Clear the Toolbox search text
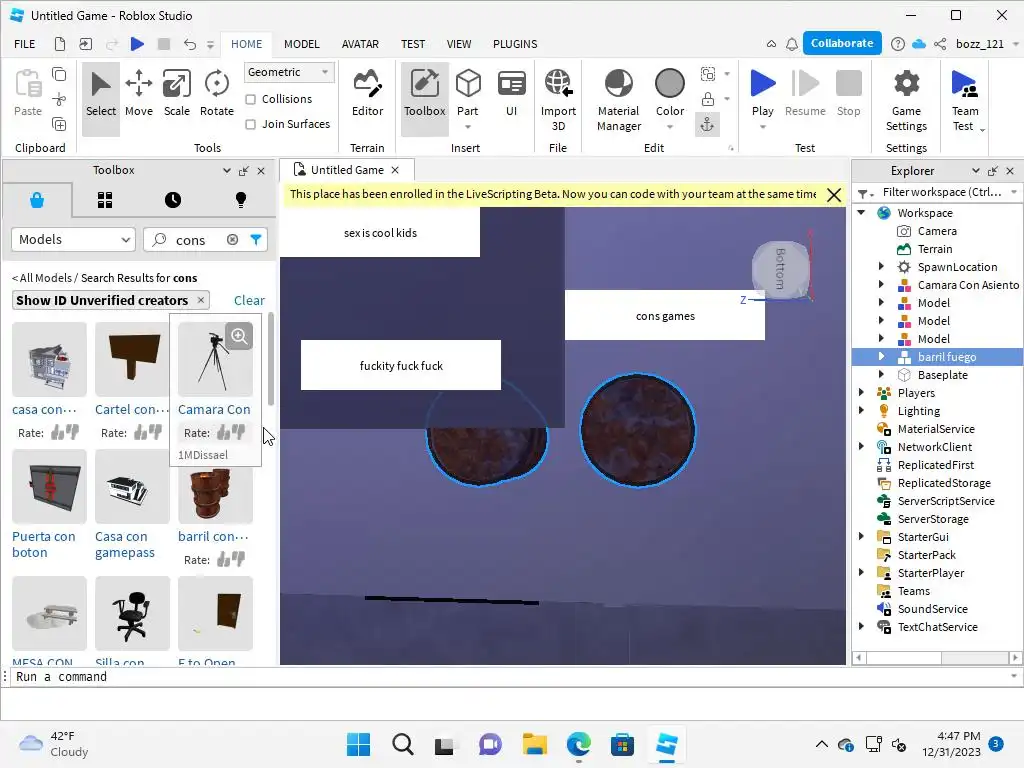Image resolution: width=1024 pixels, height=768 pixels. pyautogui.click(x=232, y=240)
